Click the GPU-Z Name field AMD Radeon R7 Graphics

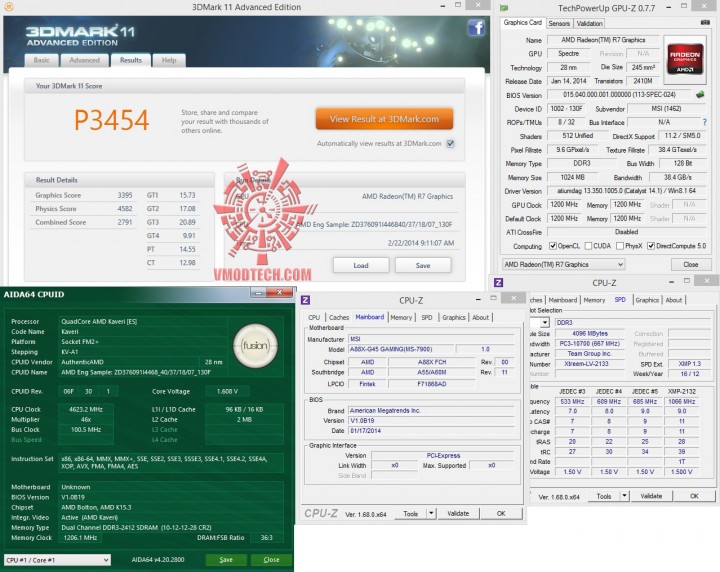click(603, 40)
